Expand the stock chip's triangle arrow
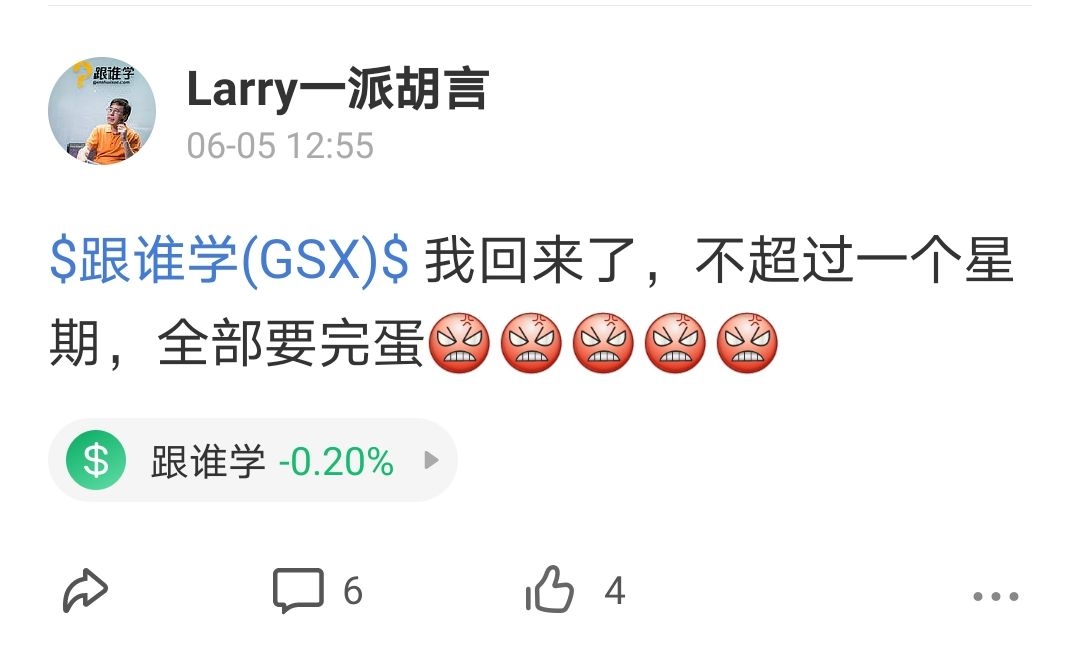Viewport: 1076px width, 658px height. click(431, 460)
